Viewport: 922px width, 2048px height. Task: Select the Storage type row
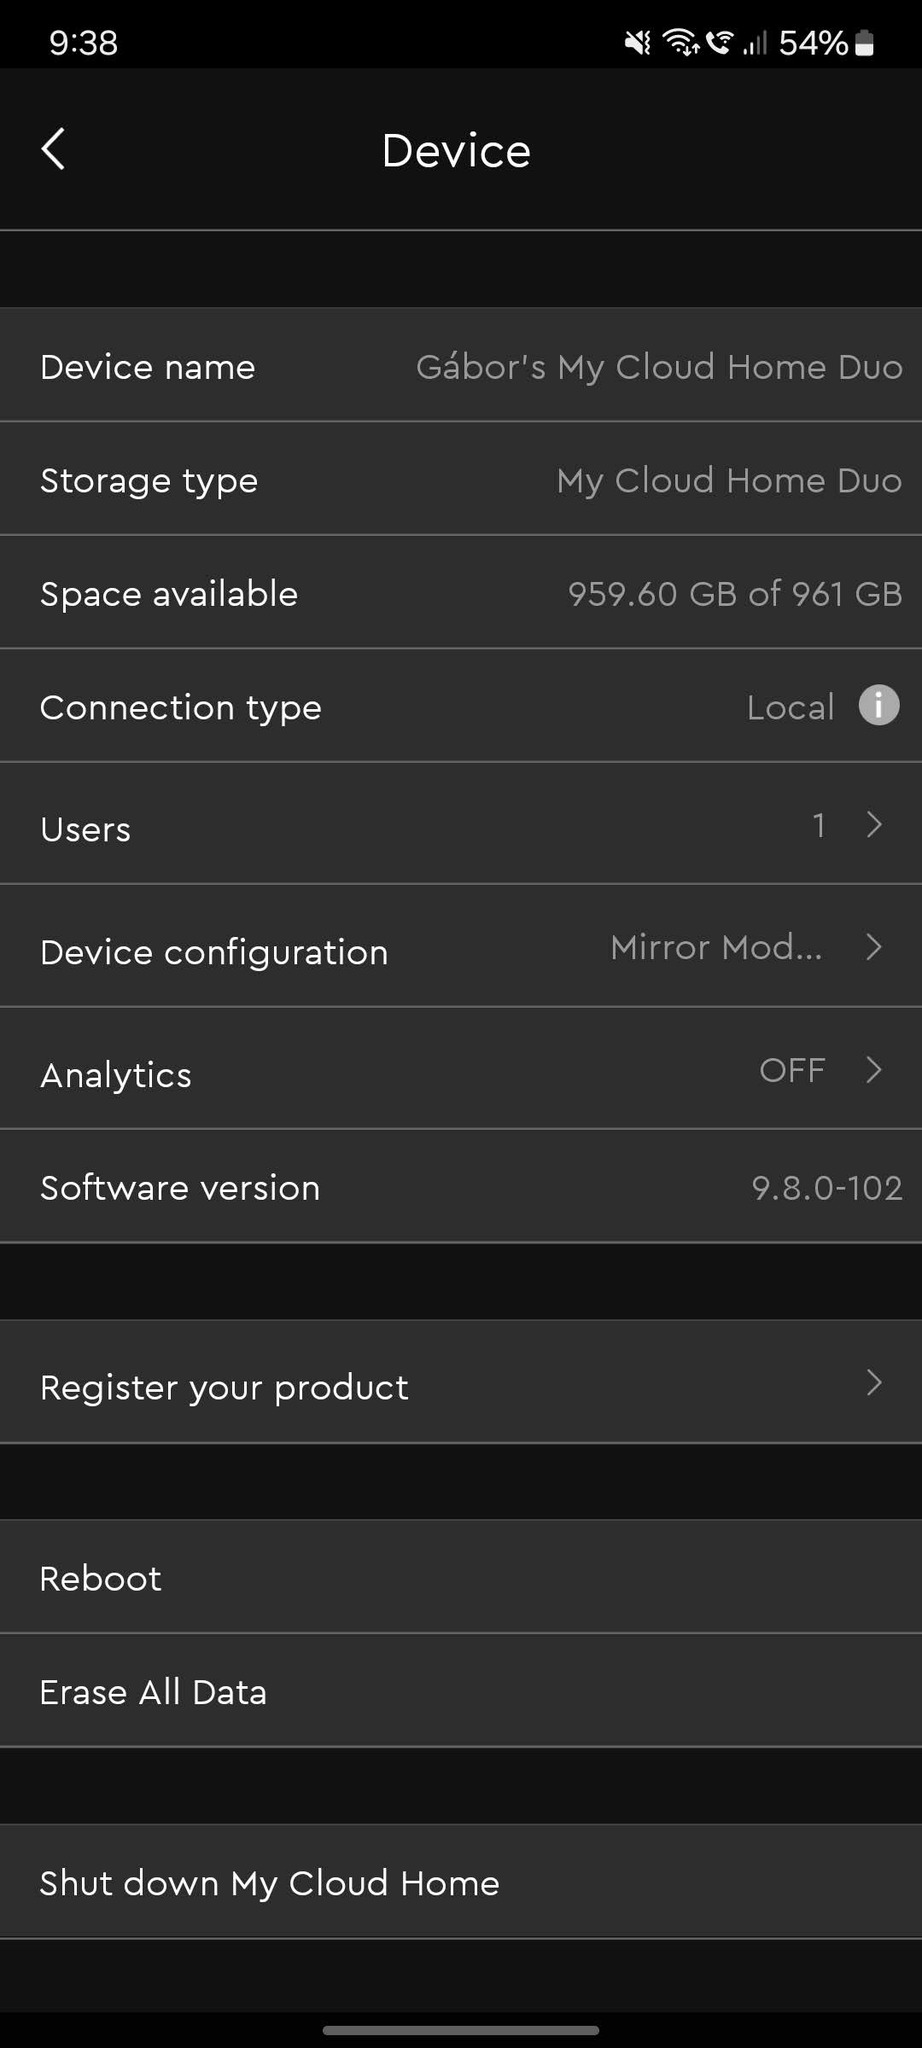pos(461,481)
